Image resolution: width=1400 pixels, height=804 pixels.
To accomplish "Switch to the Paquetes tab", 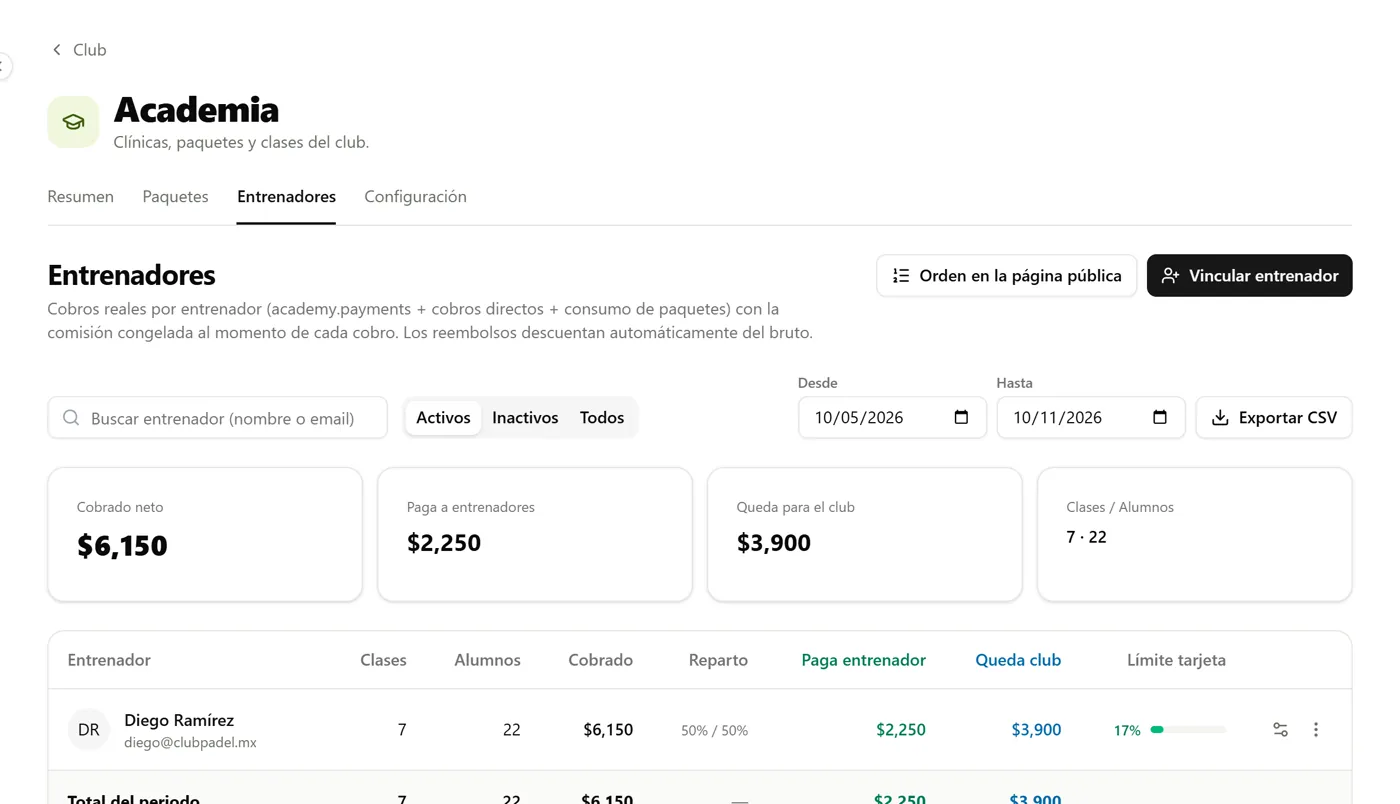I will [175, 197].
